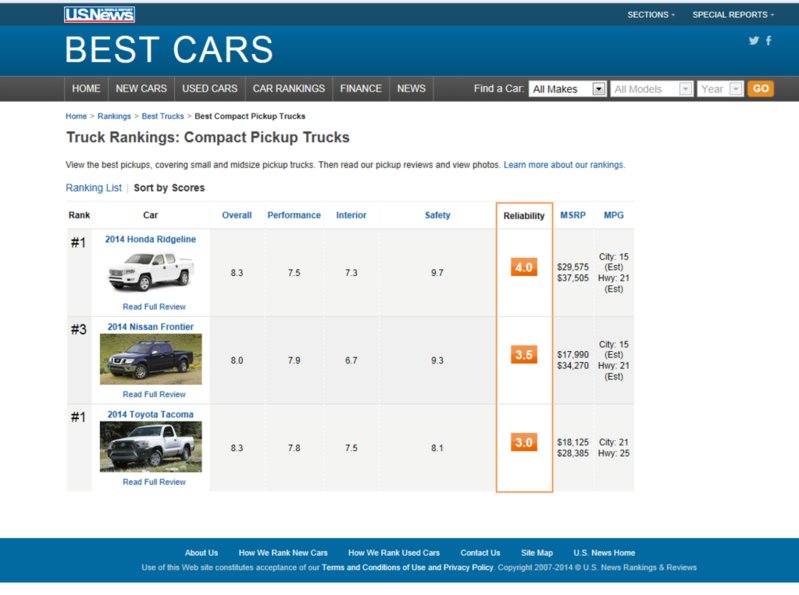Open the Twitter bird icon

[754, 41]
